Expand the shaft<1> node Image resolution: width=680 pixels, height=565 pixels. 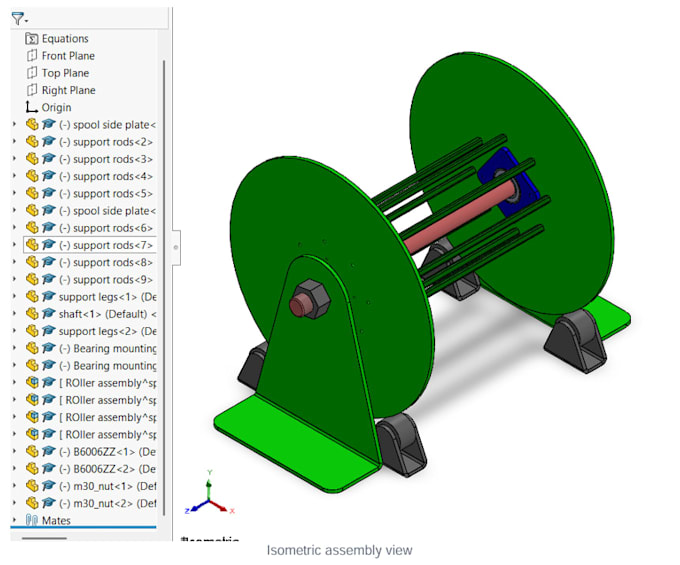point(14,314)
